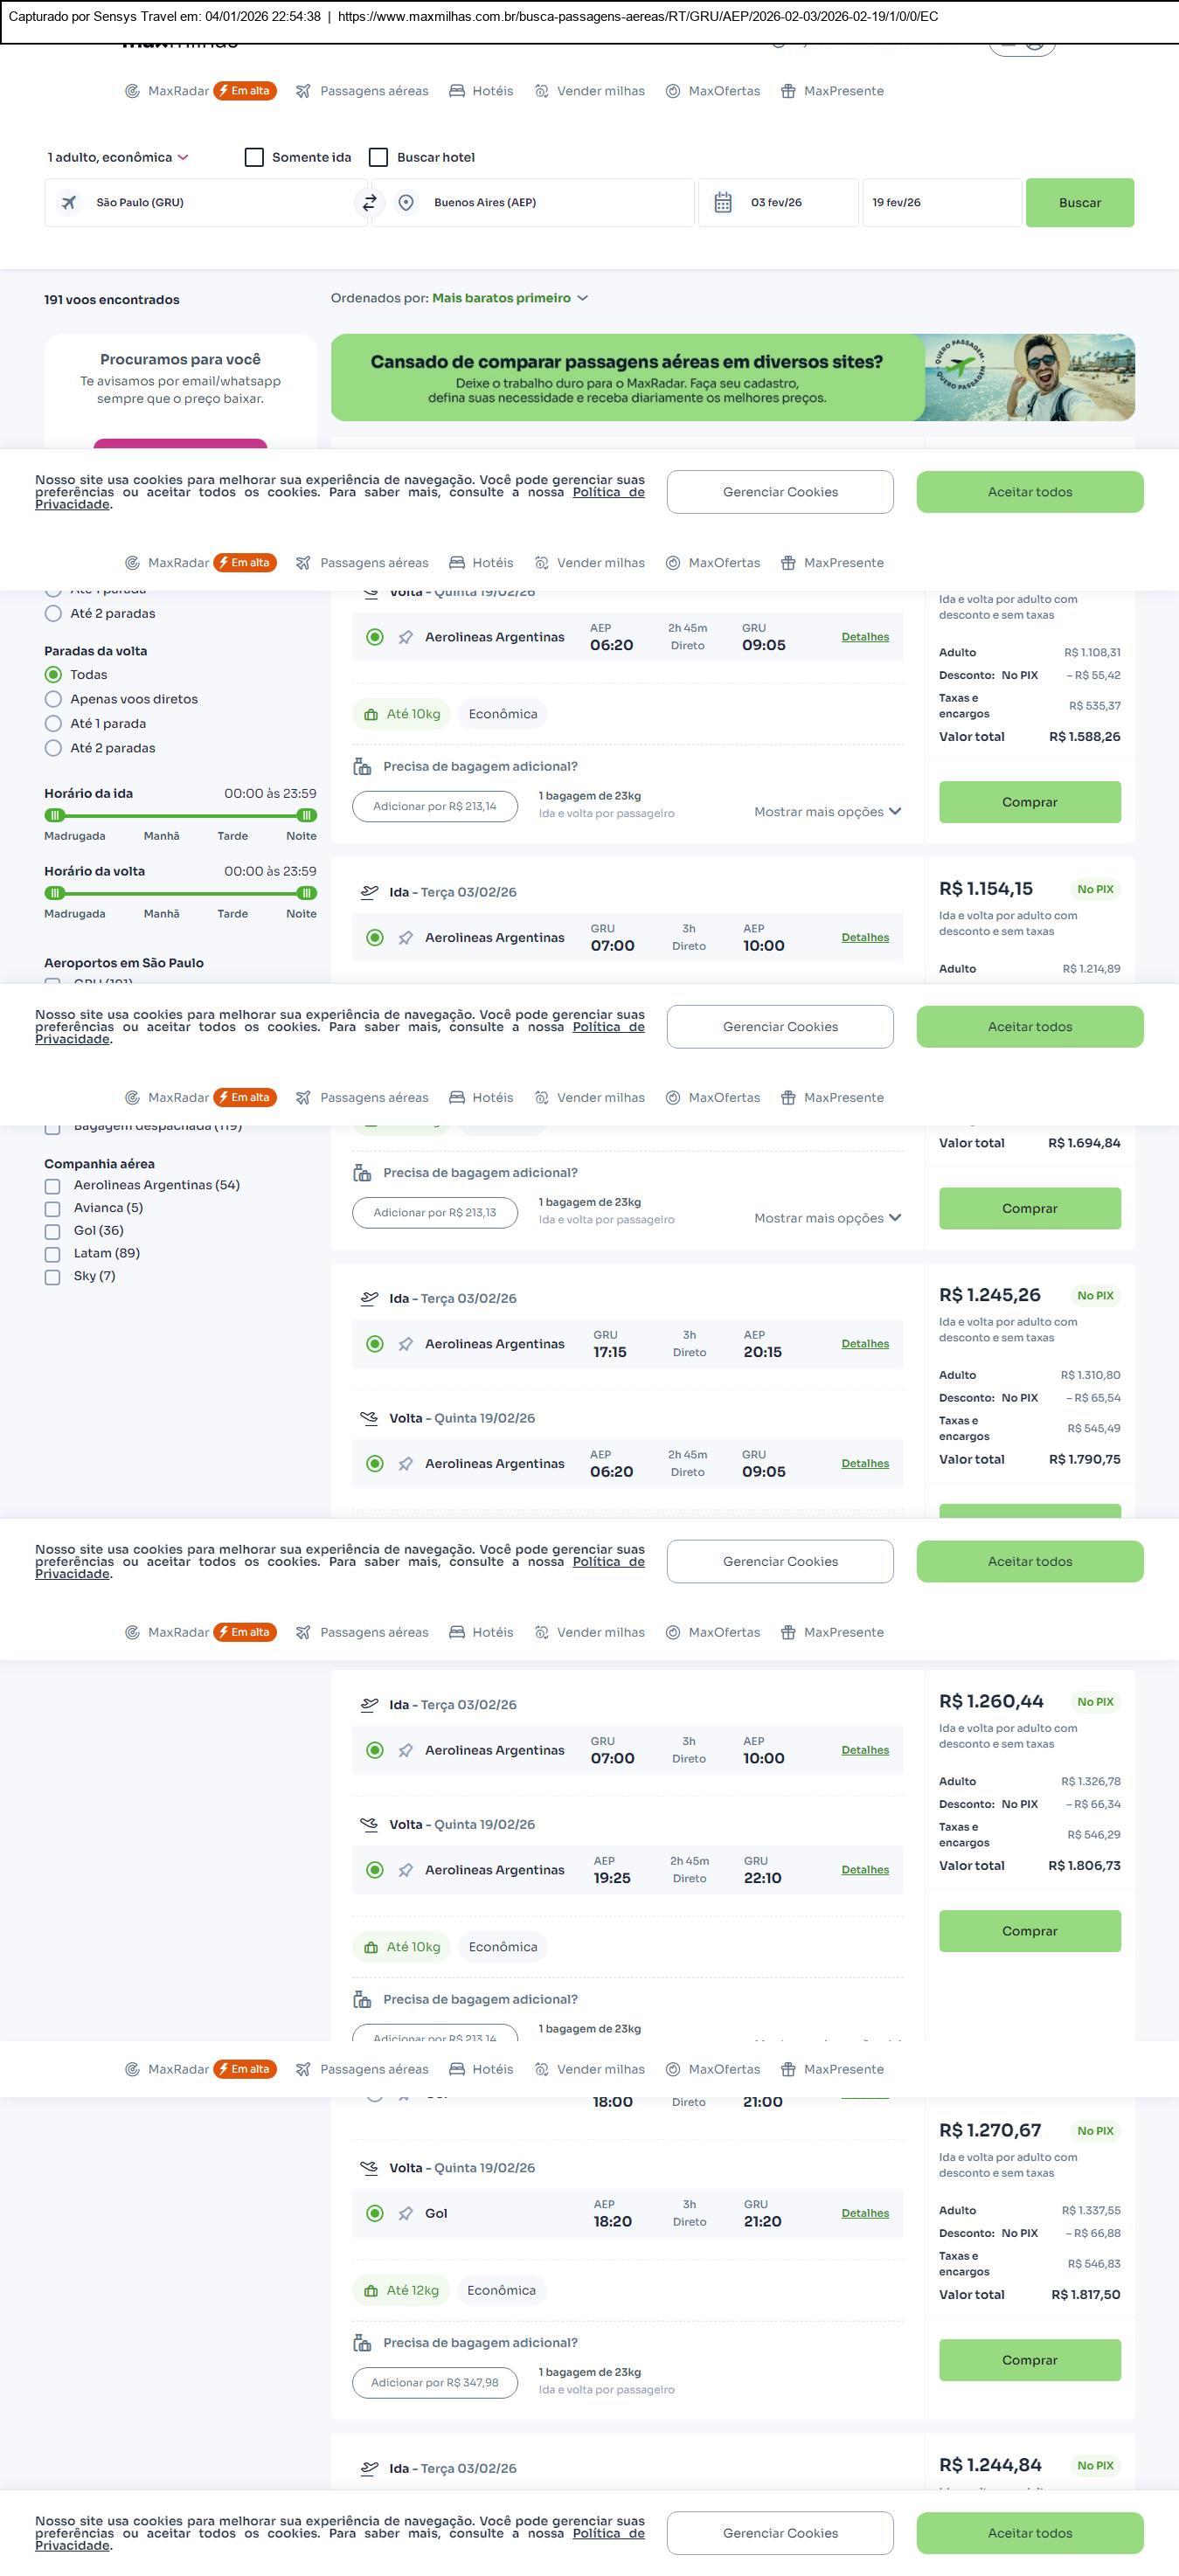Enable the 'Buscar hotel' checkbox
Image resolution: width=1179 pixels, height=2576 pixels.
click(379, 158)
